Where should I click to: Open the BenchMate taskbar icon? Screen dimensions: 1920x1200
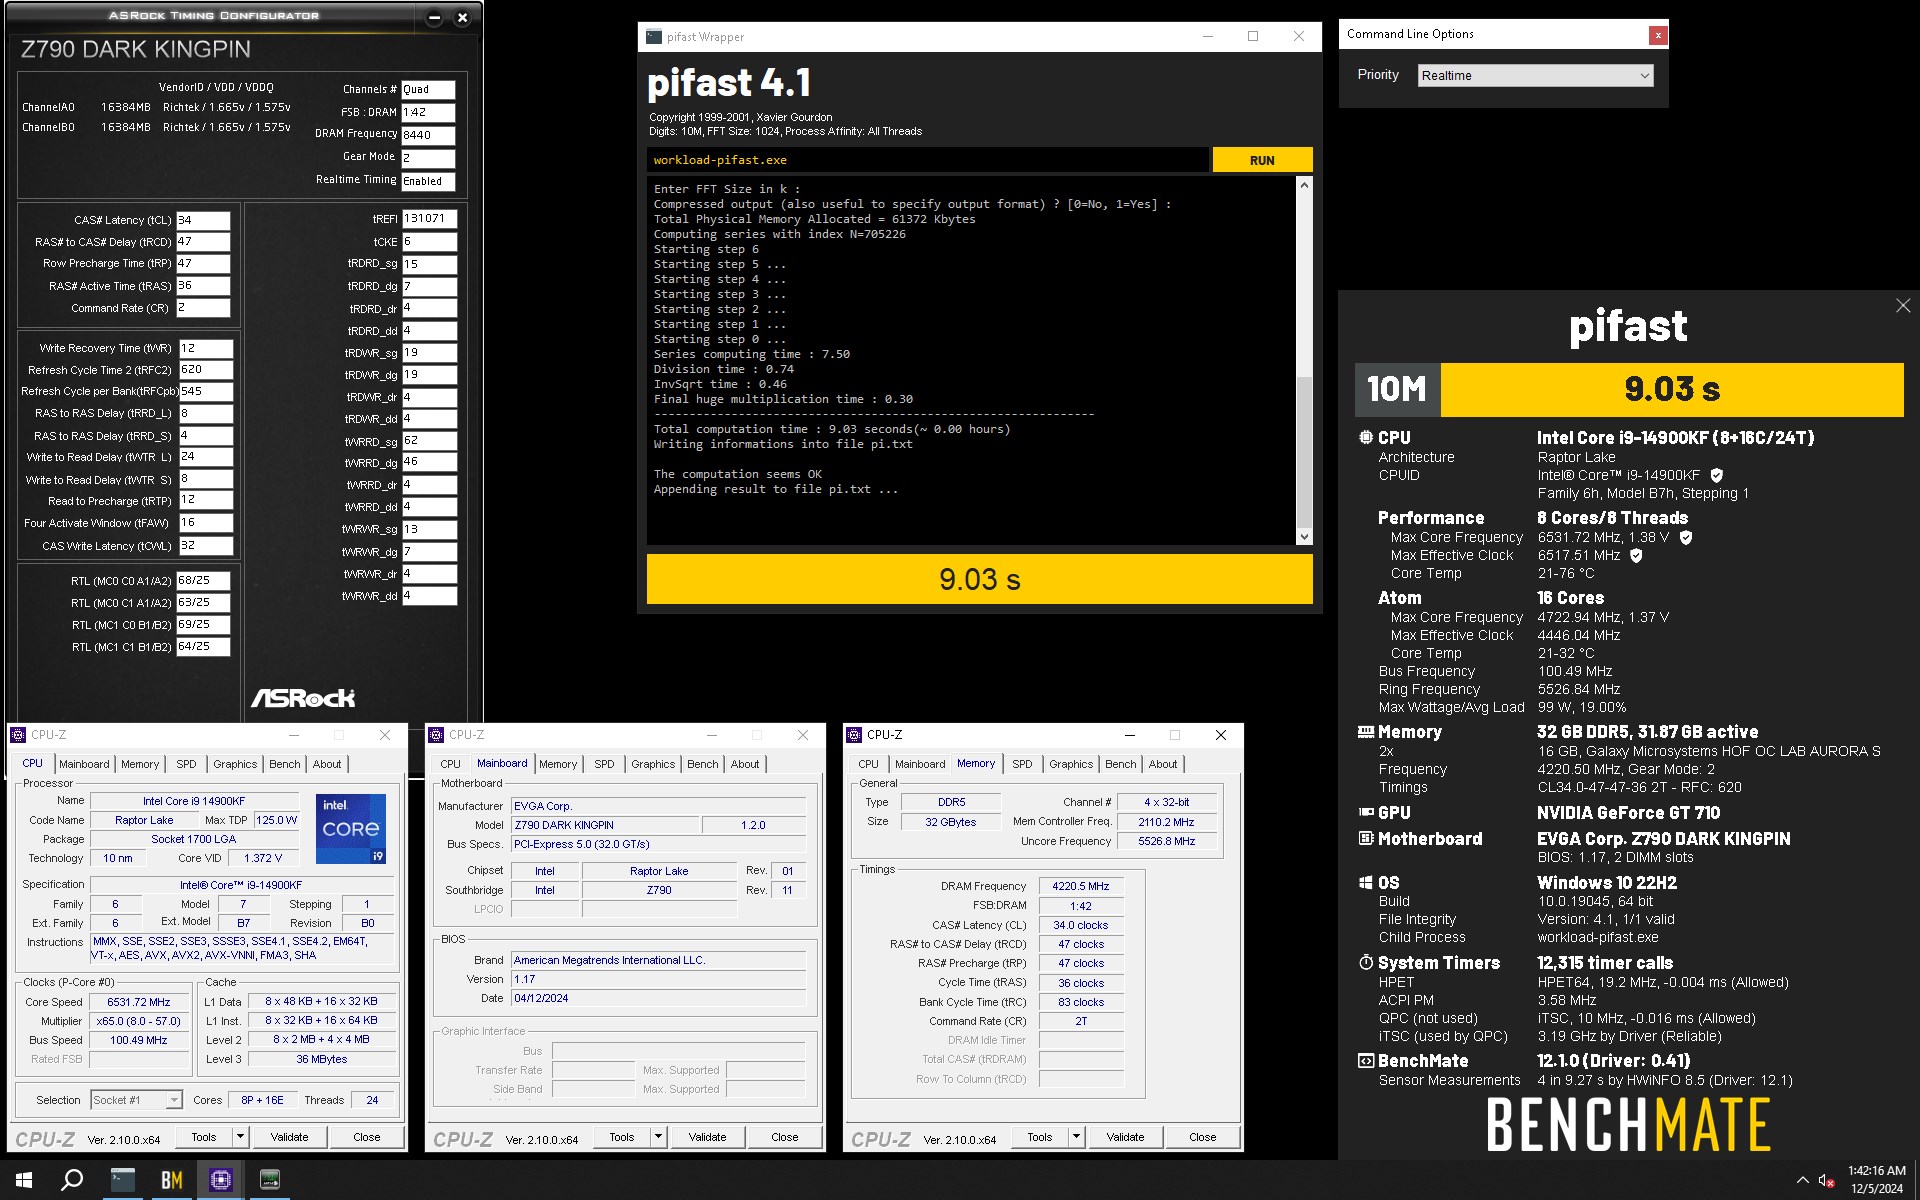coord(172,1180)
